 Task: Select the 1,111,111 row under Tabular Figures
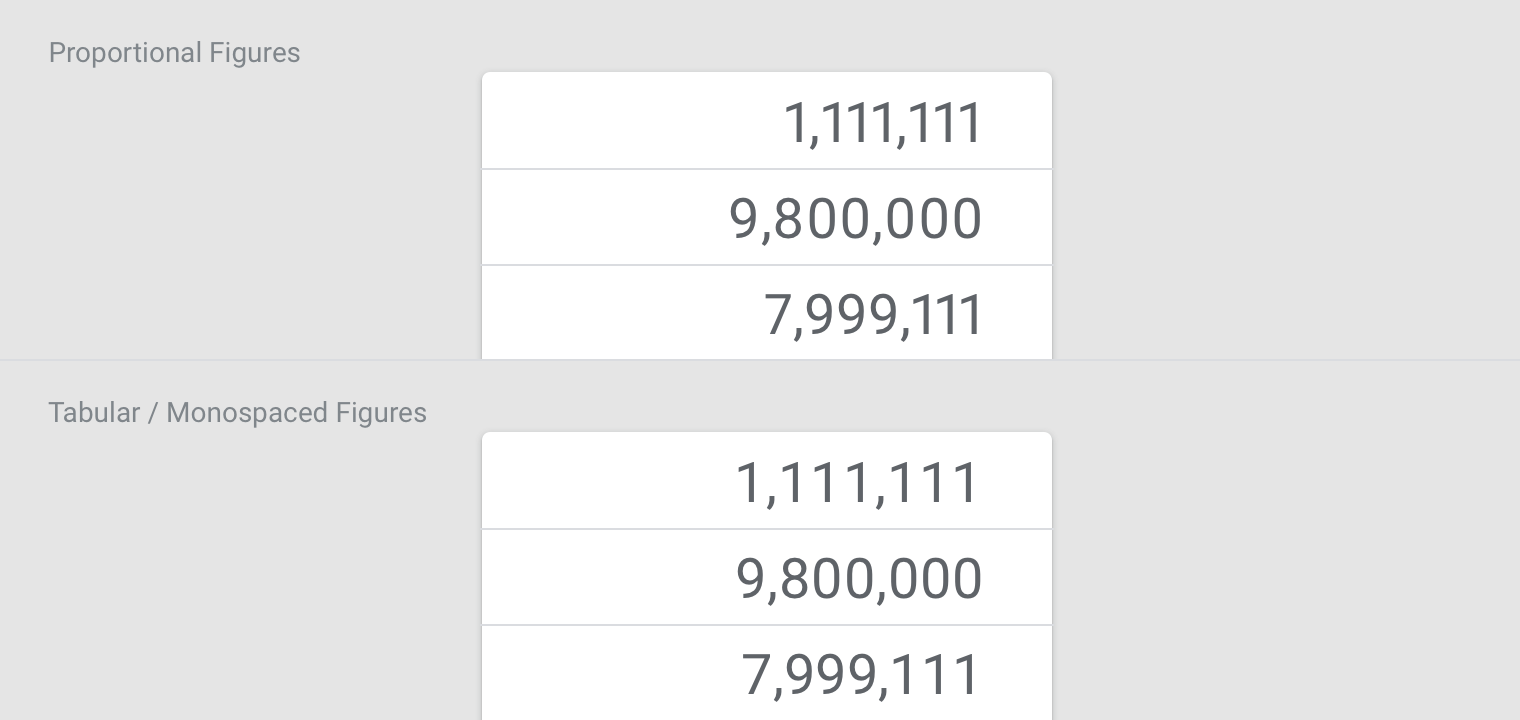point(767,481)
